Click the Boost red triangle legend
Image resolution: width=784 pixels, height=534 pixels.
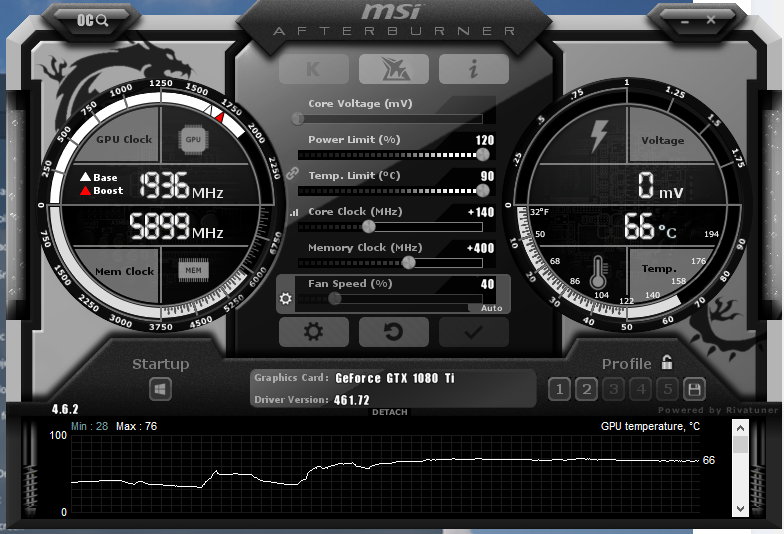pyautogui.click(x=102, y=190)
